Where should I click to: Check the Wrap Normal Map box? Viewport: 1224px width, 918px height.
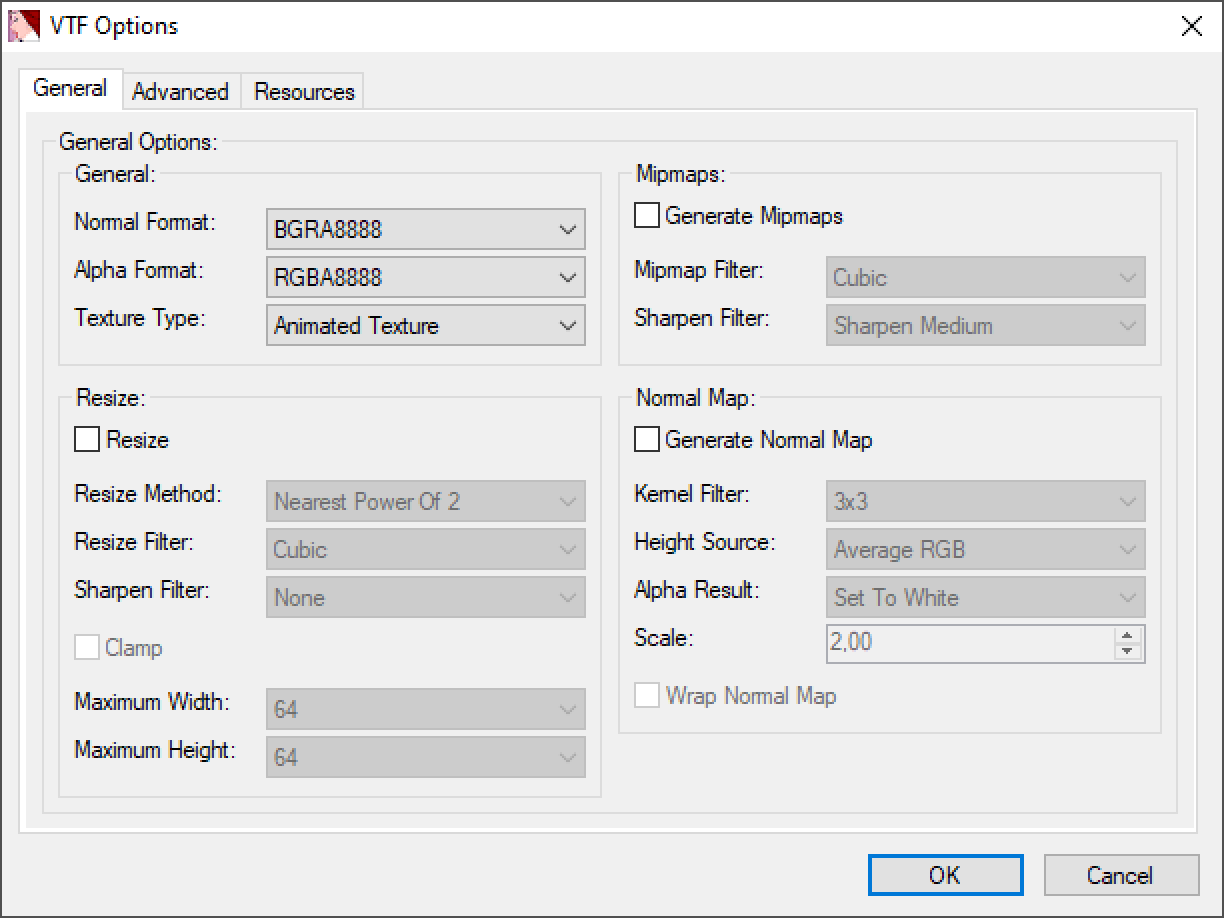(x=648, y=696)
